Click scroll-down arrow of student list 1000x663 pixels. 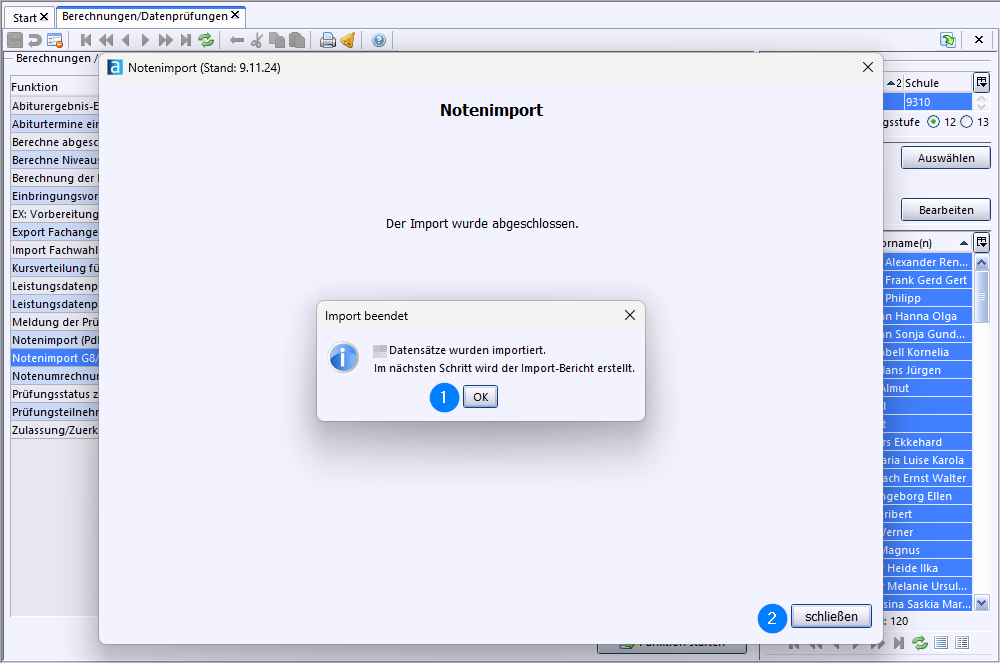point(982,602)
